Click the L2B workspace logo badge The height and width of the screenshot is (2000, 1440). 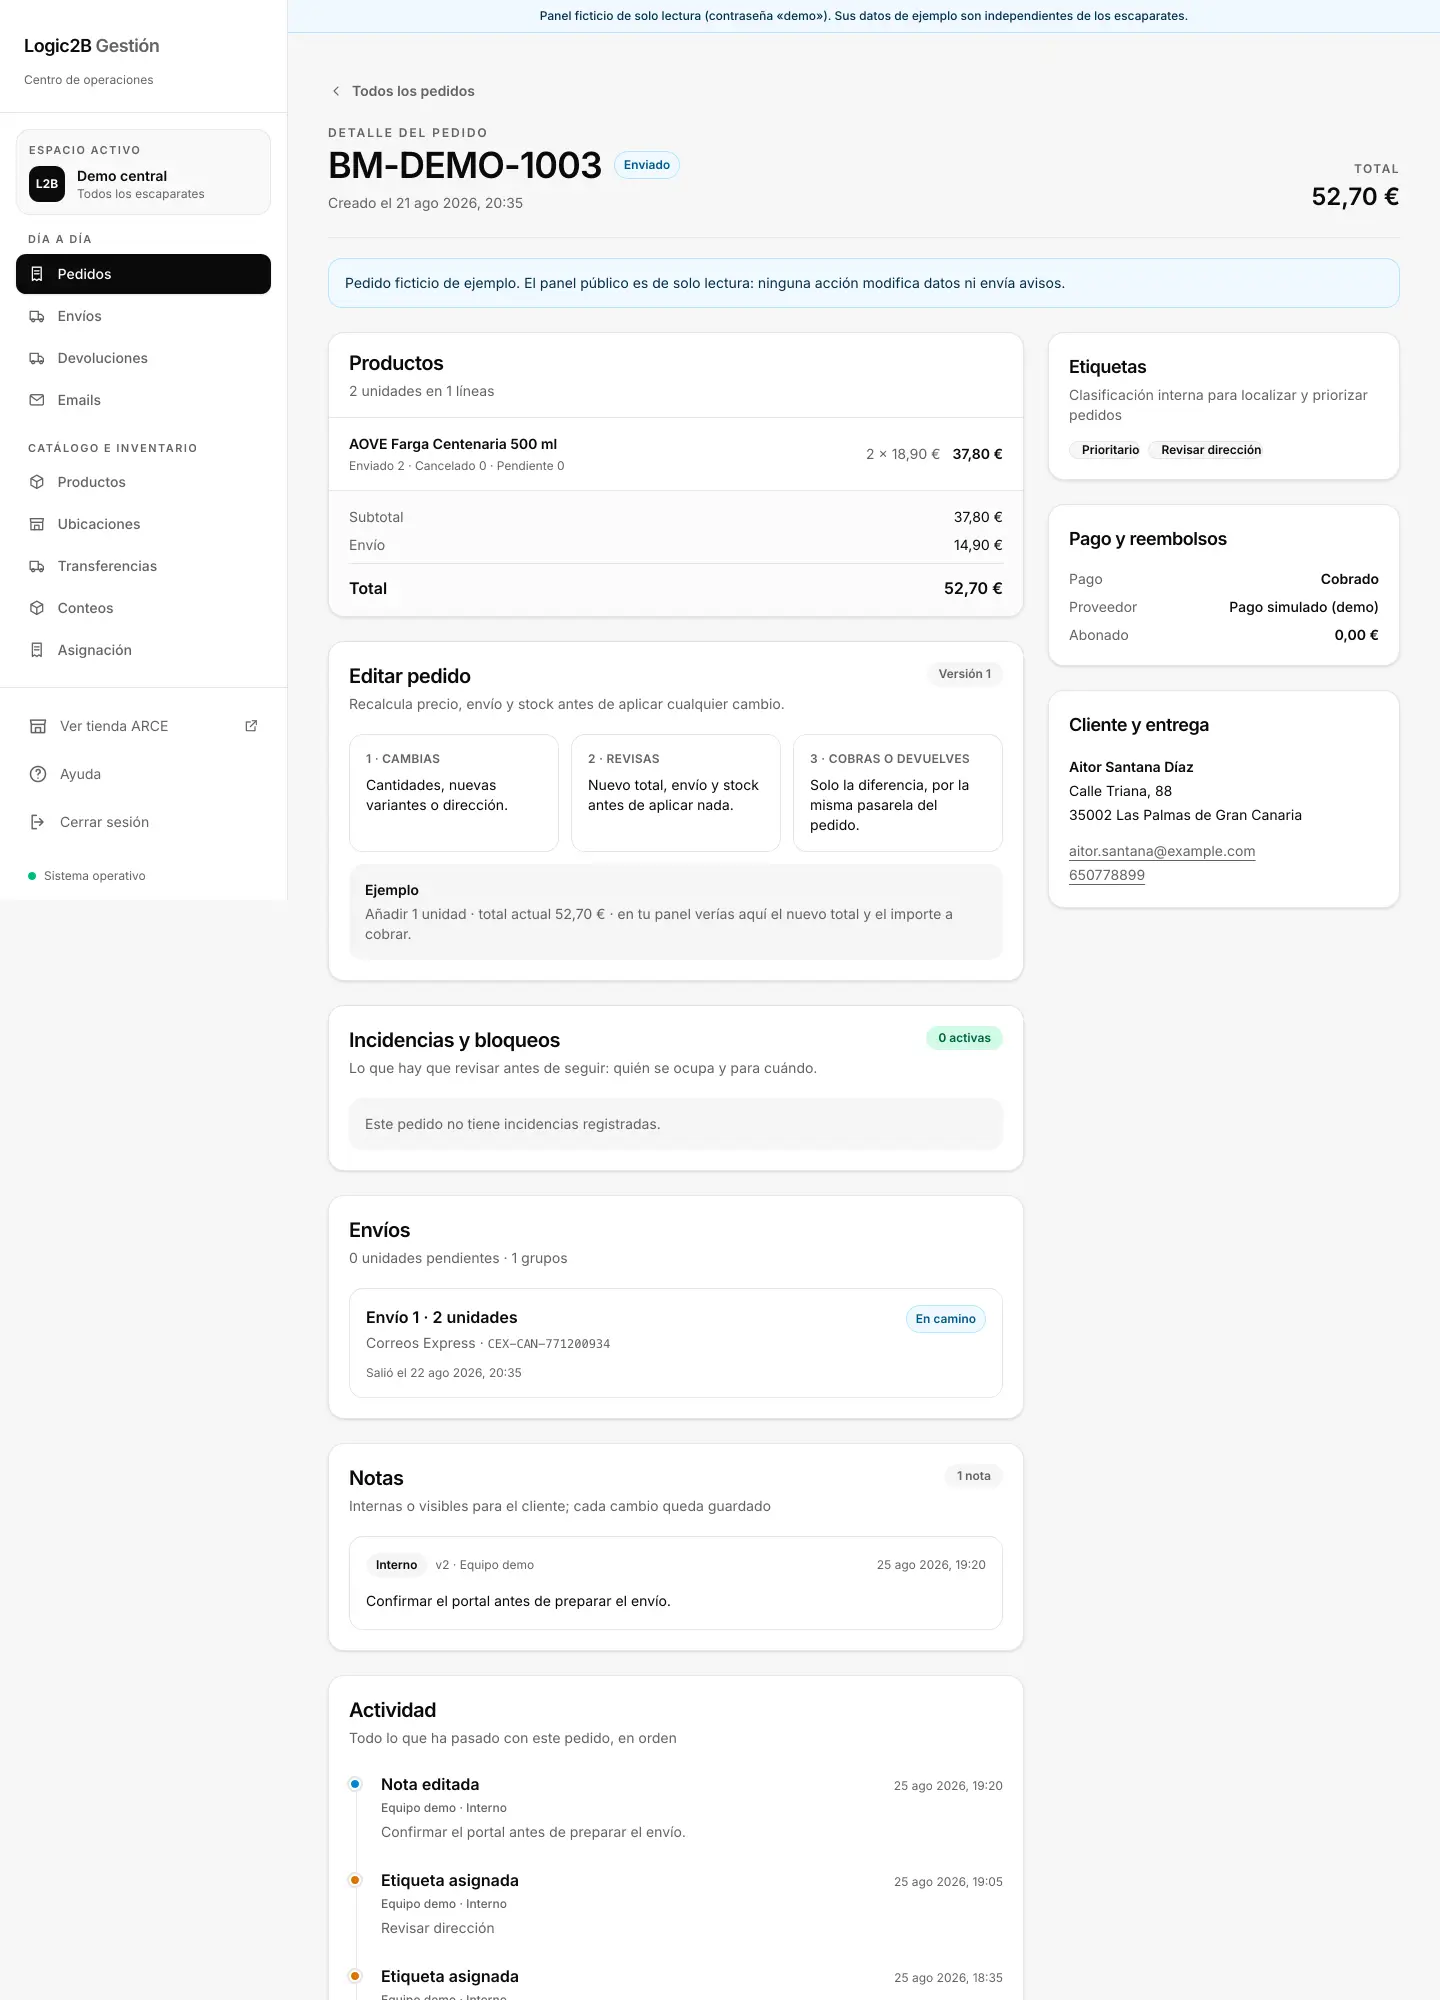(47, 184)
